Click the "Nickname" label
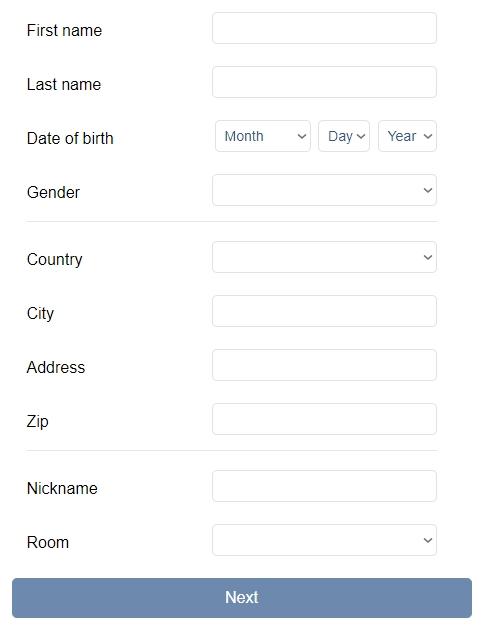 pos(62,489)
